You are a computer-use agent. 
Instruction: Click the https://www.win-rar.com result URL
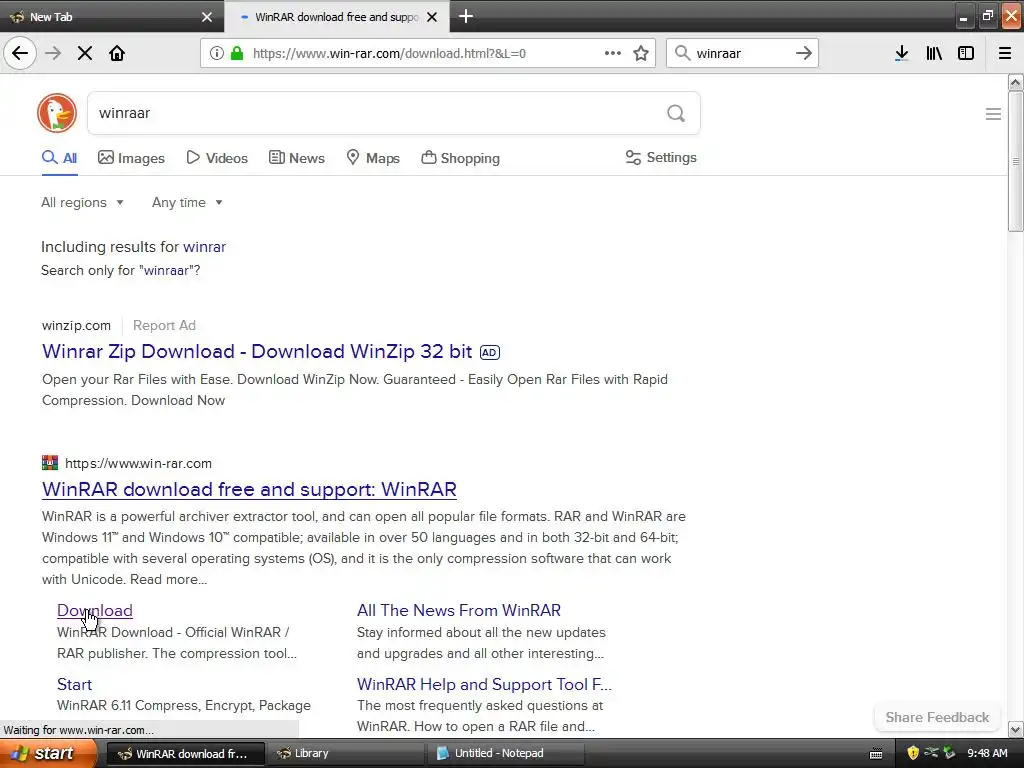[x=138, y=464]
